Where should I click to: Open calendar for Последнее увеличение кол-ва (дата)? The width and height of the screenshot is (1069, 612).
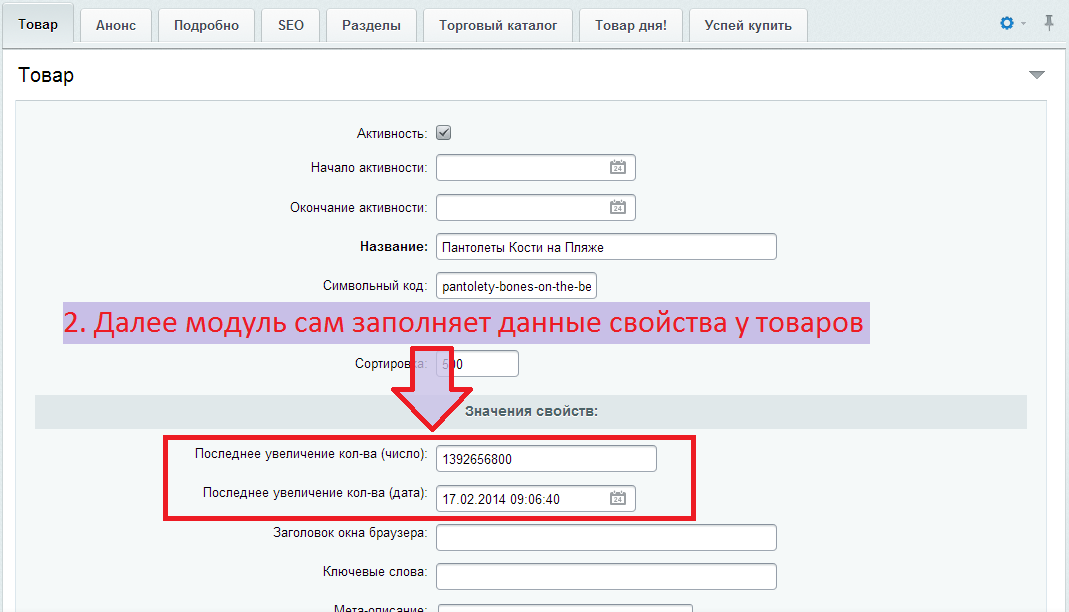tap(617, 498)
